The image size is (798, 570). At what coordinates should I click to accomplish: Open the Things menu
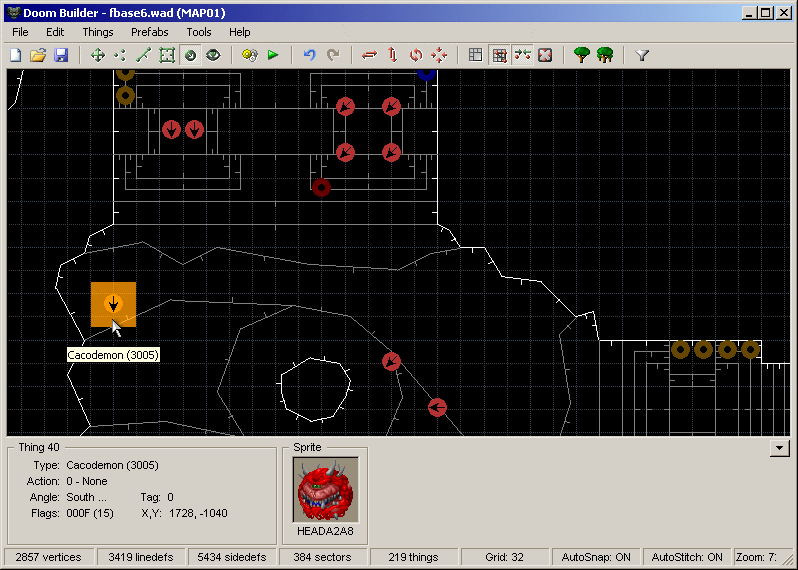tap(98, 32)
